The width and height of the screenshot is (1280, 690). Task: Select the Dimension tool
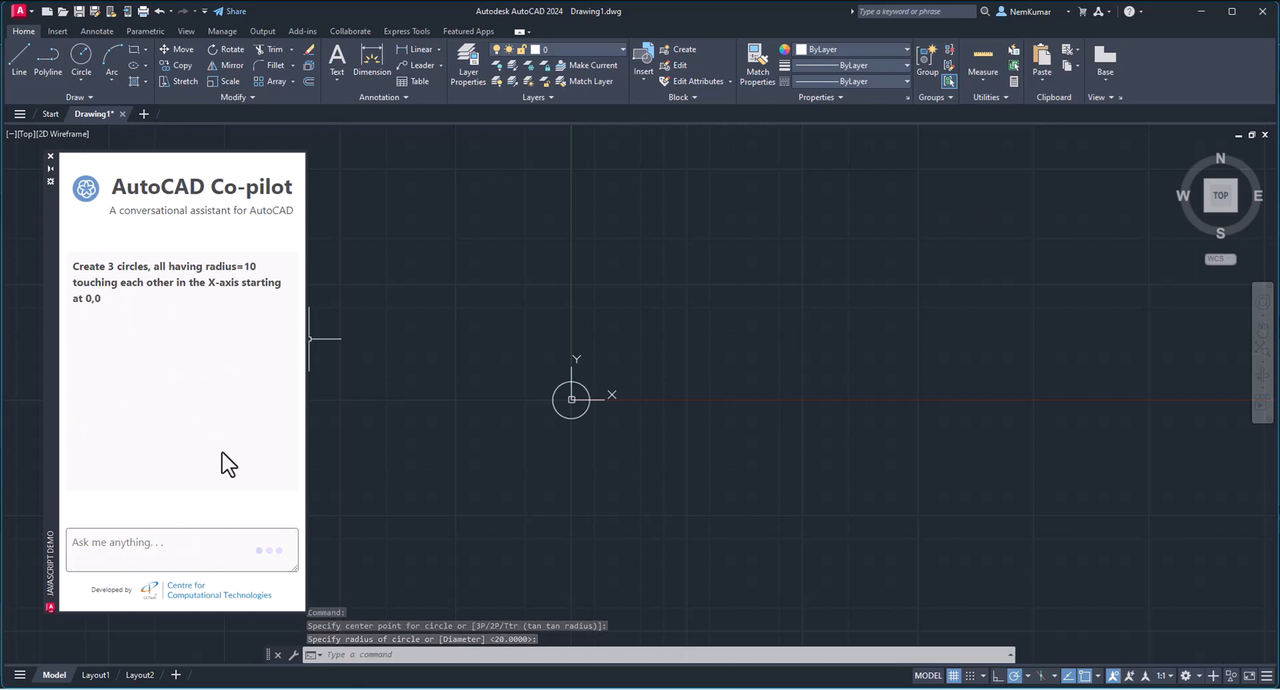click(372, 60)
